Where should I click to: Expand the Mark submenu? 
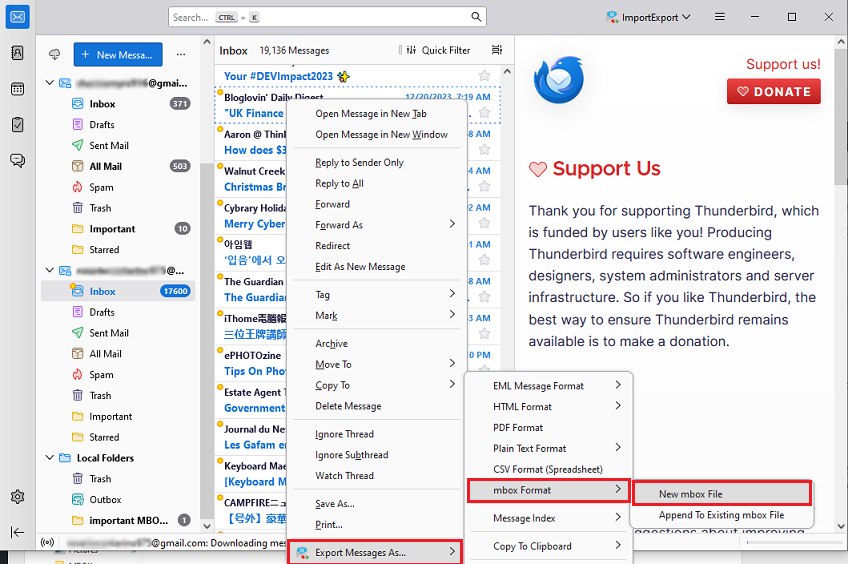(376, 316)
